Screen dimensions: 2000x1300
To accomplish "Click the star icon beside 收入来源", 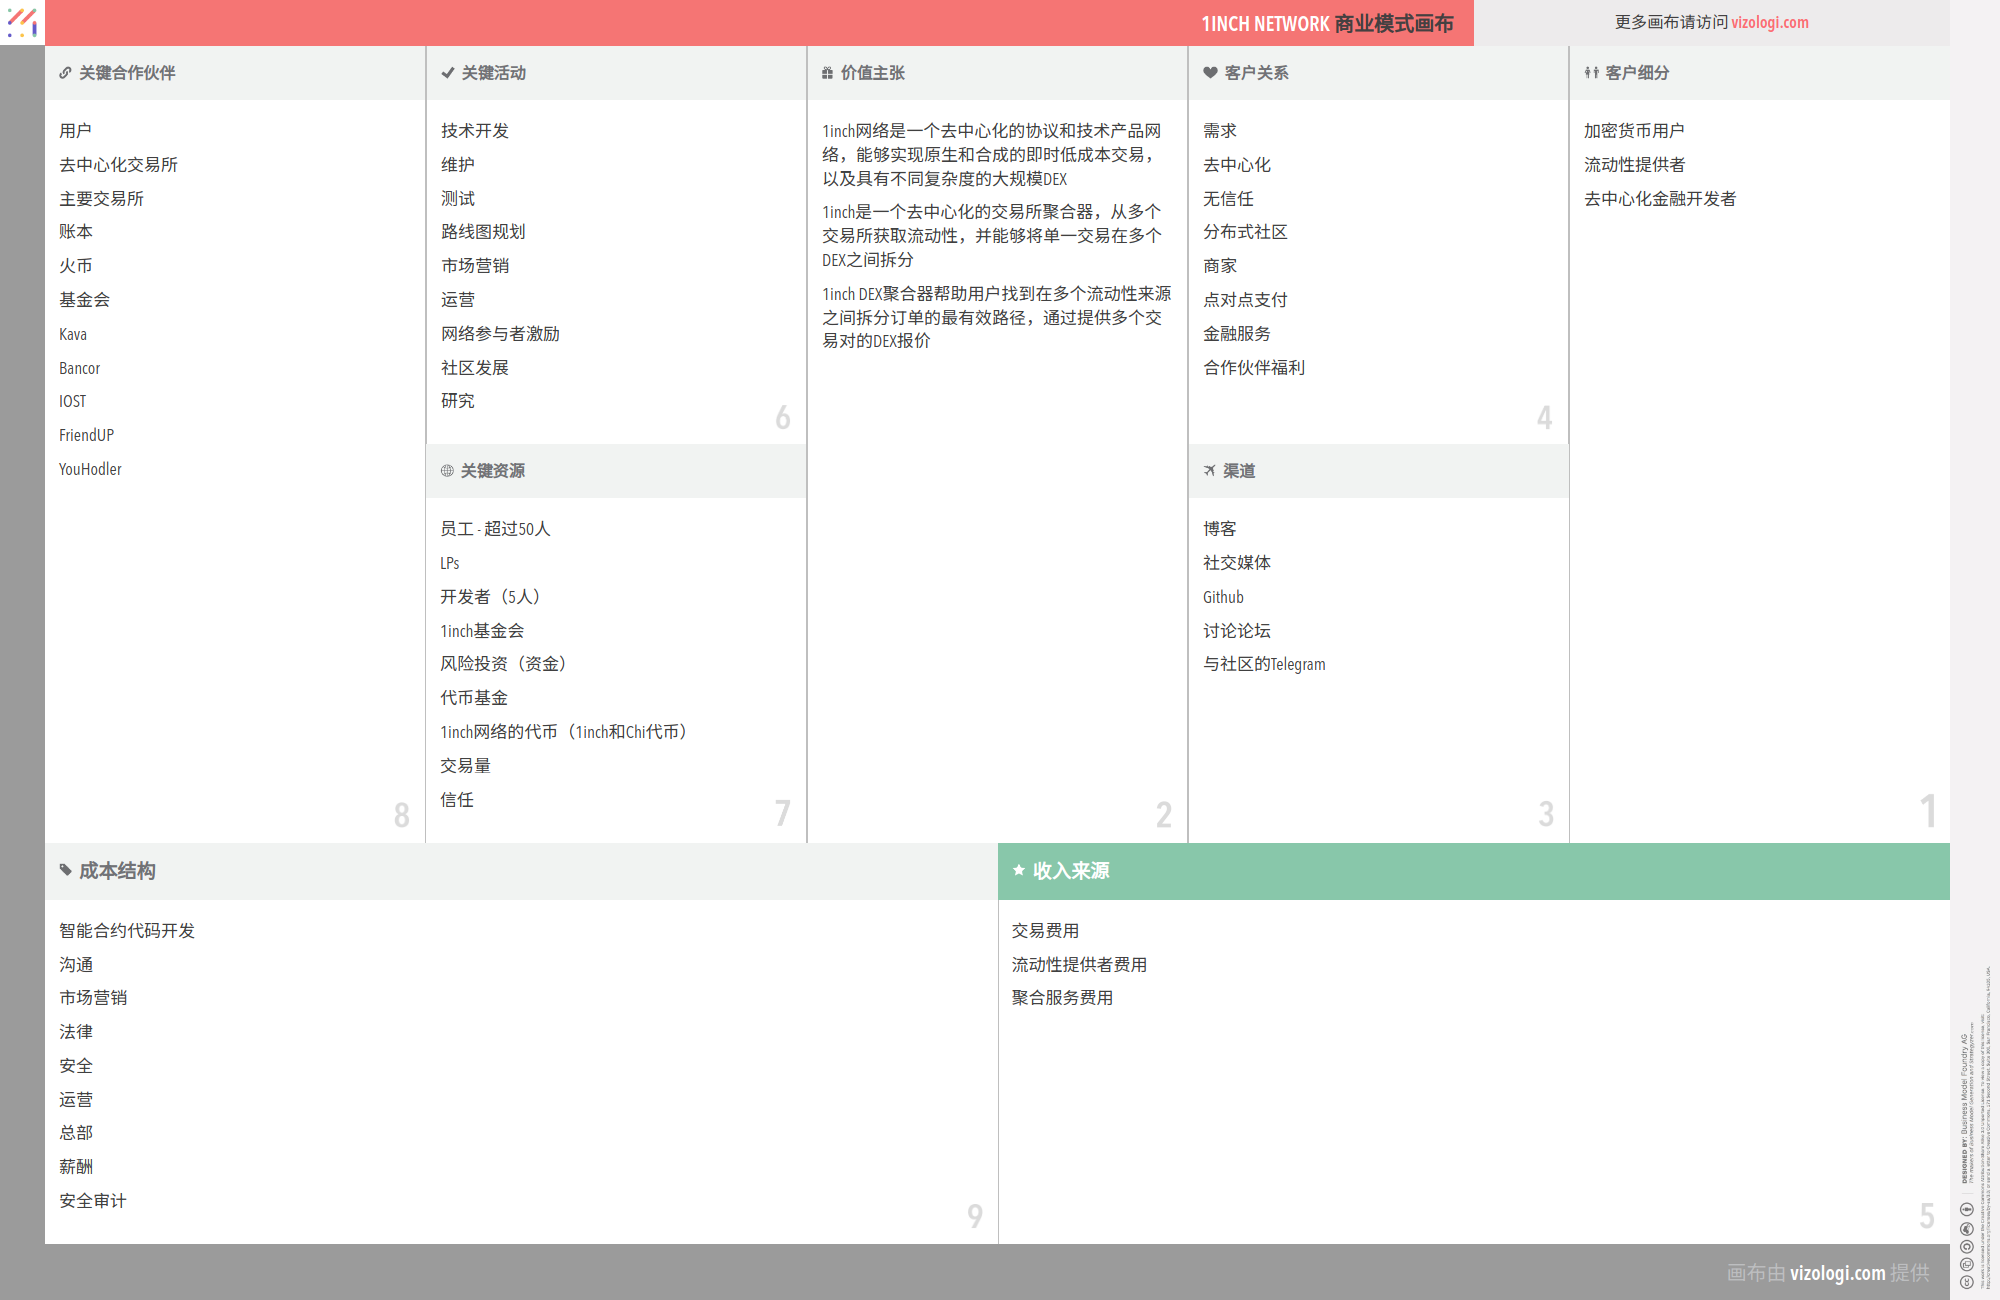I will pos(1018,870).
